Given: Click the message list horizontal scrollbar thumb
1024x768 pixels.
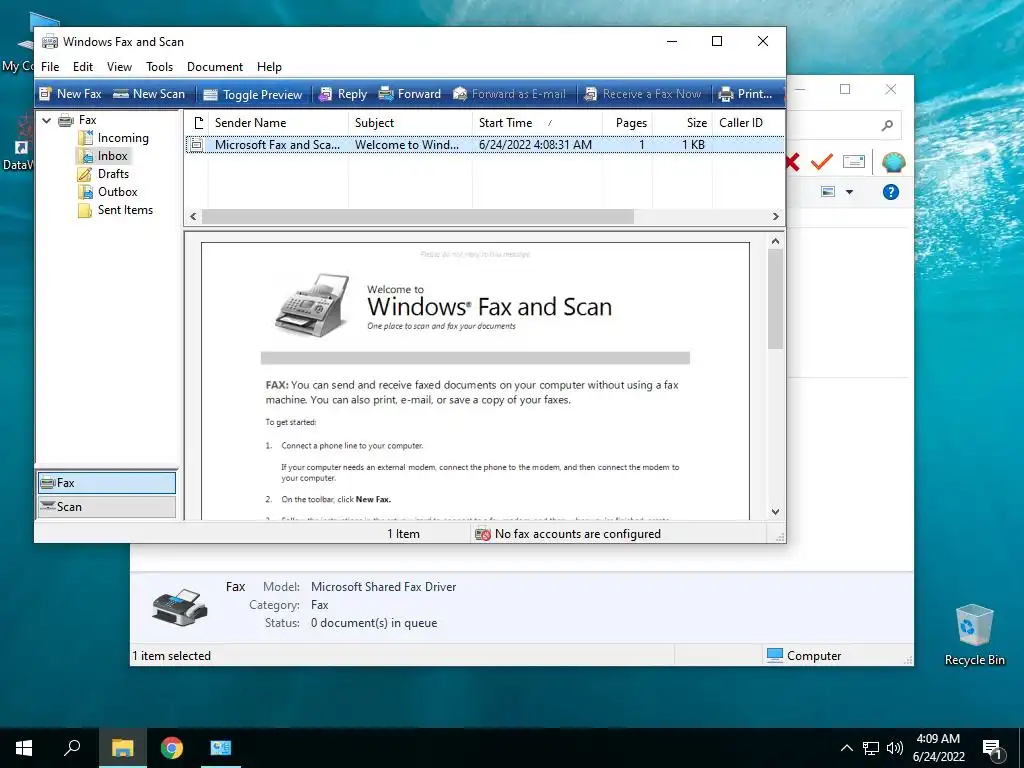Looking at the screenshot, I should tap(418, 217).
